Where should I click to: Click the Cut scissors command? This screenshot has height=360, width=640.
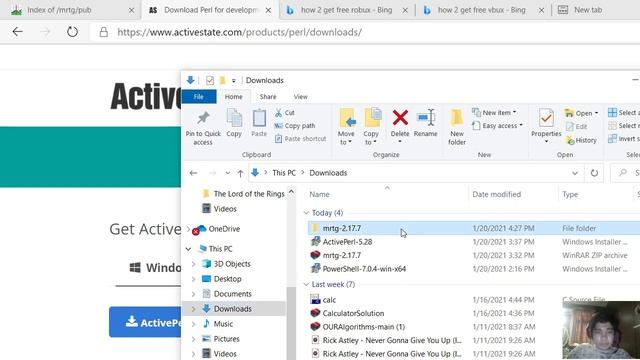click(x=284, y=113)
